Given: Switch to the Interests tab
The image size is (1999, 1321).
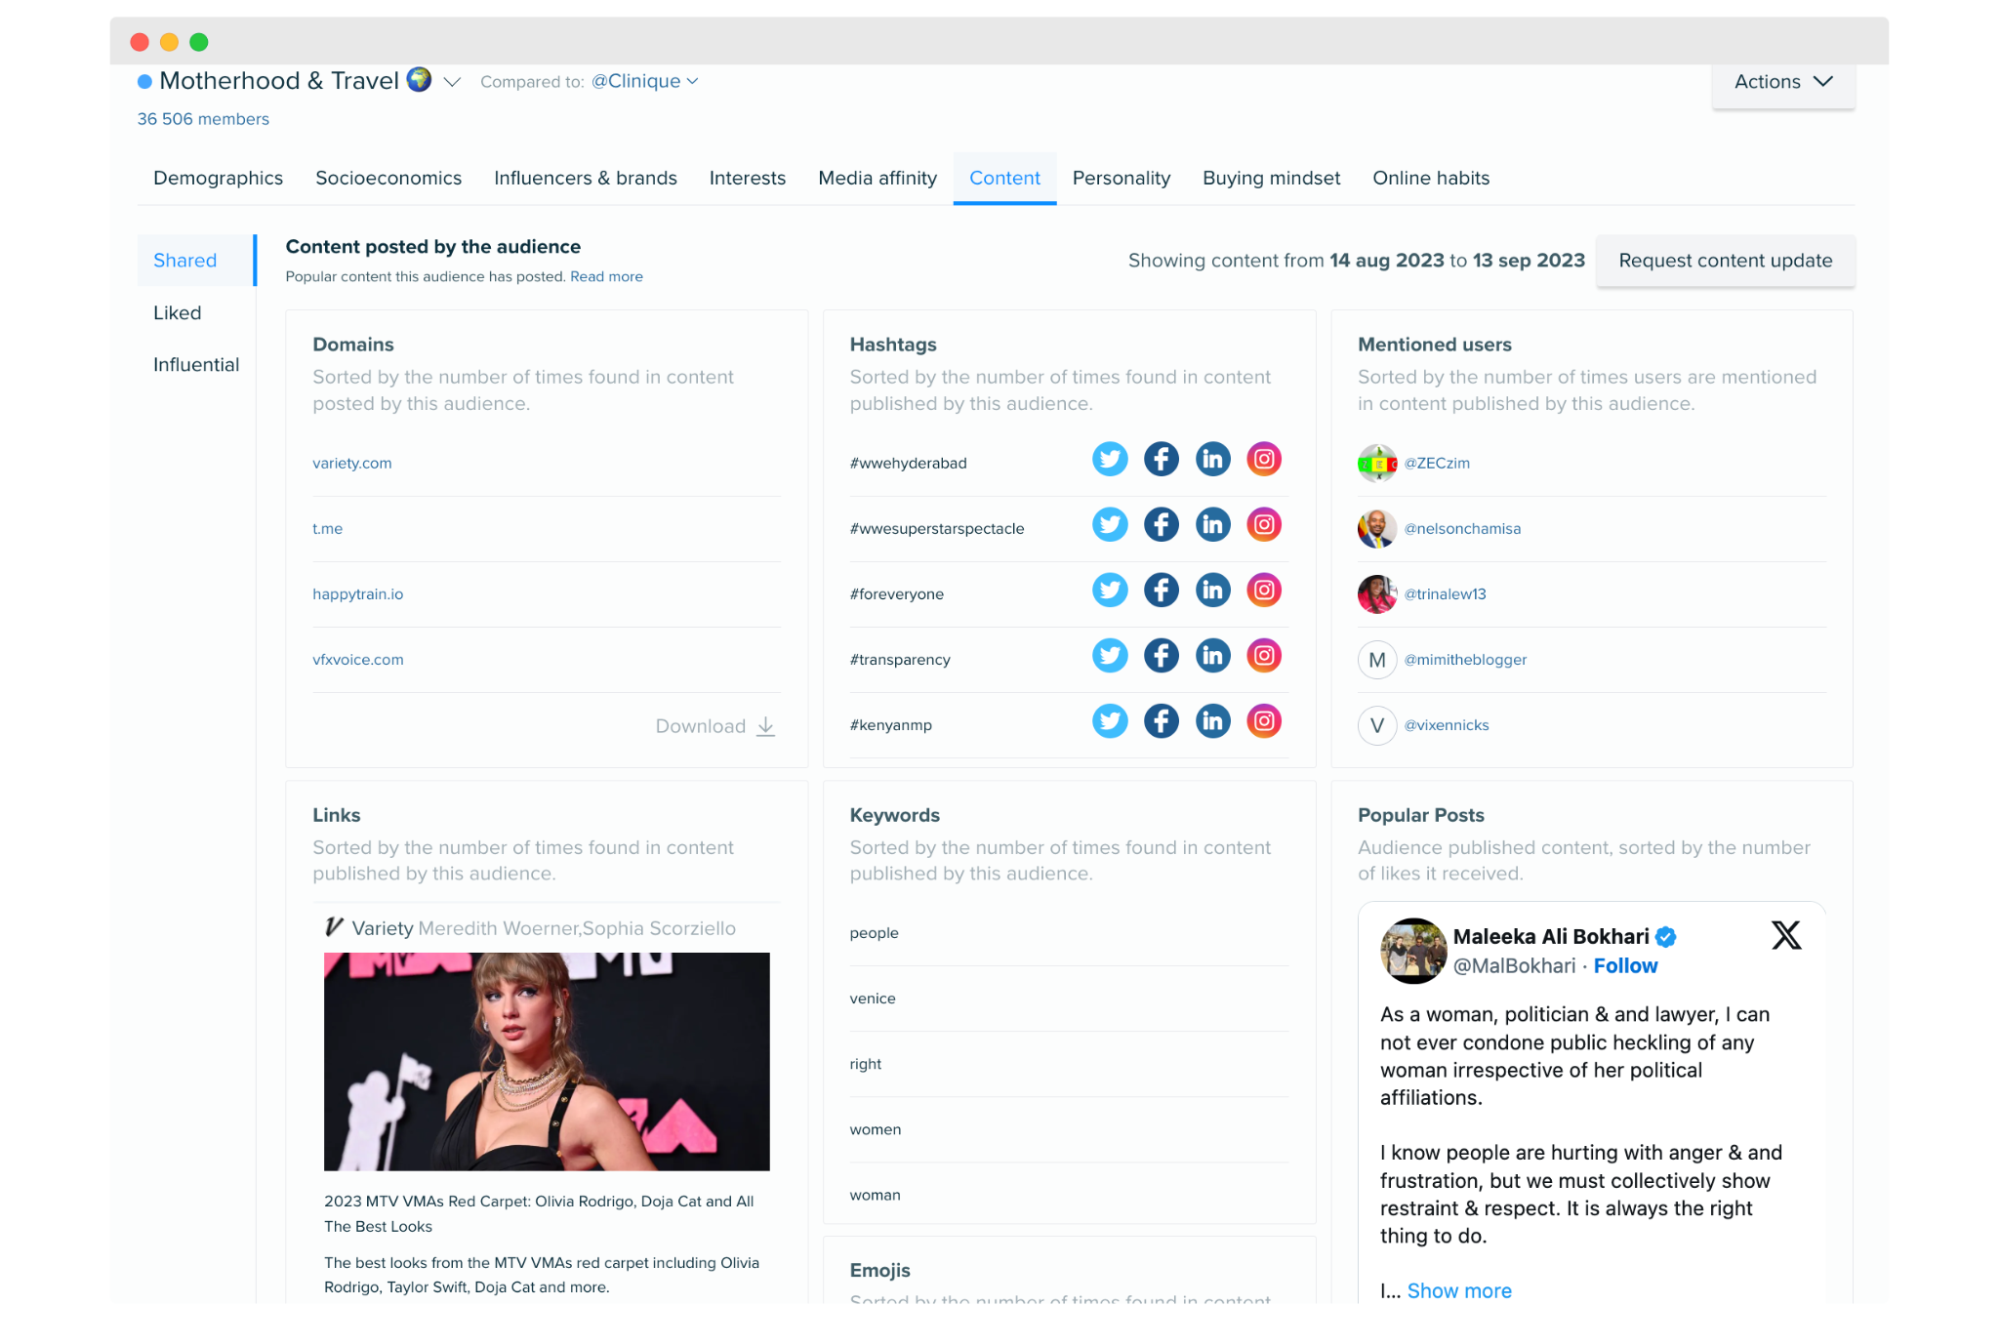Looking at the screenshot, I should (747, 177).
